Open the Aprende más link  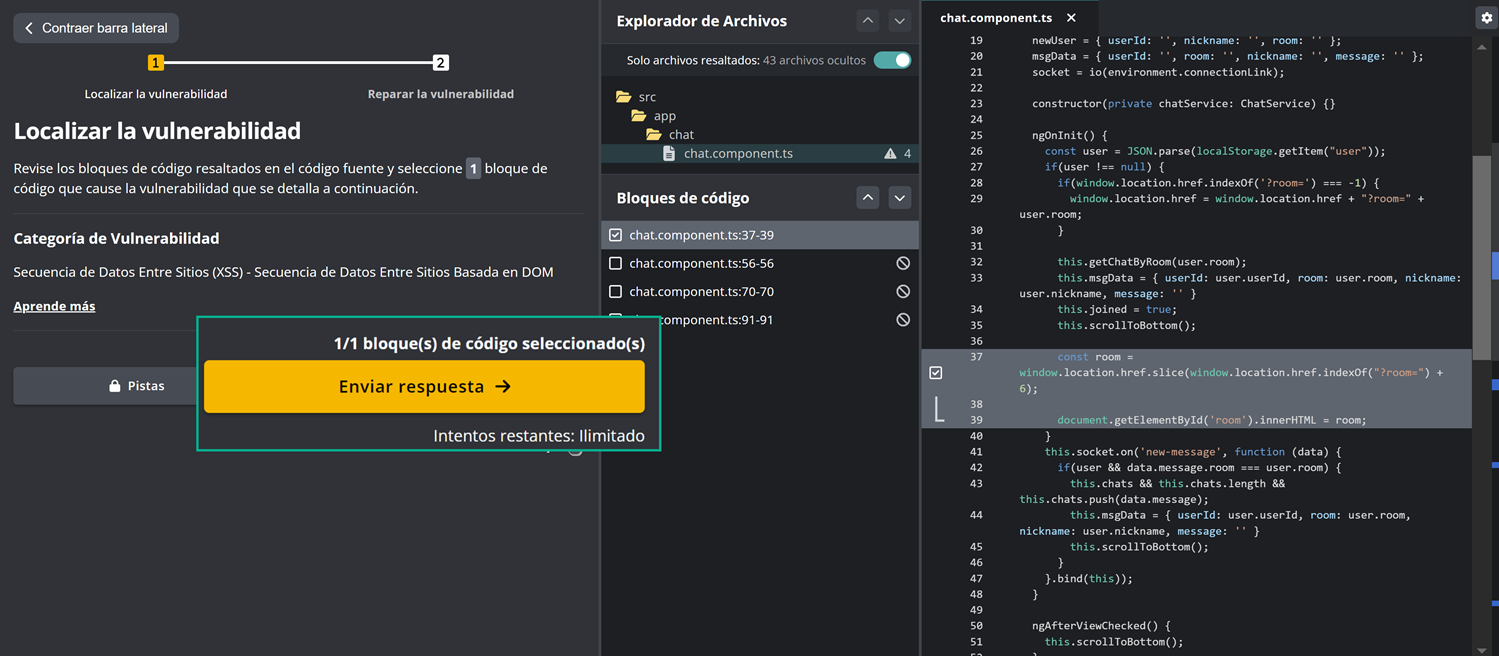pyautogui.click(x=54, y=306)
